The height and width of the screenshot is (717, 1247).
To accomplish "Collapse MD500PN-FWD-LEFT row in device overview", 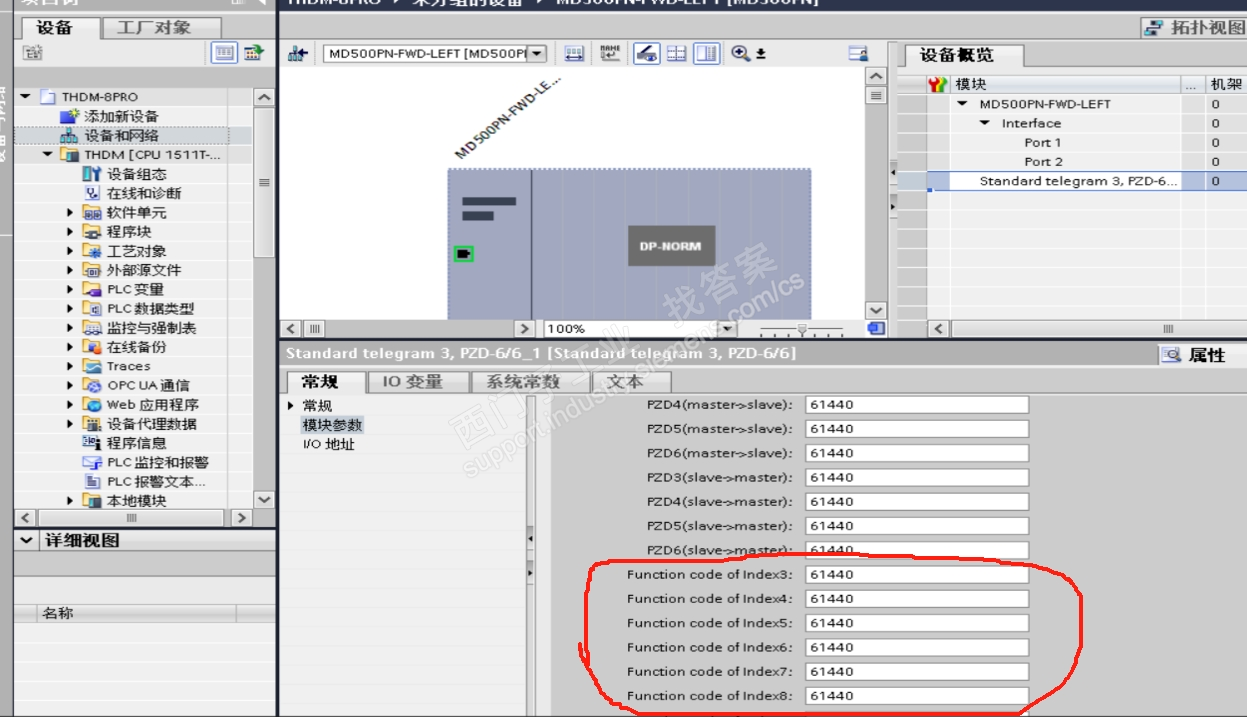I will (962, 104).
